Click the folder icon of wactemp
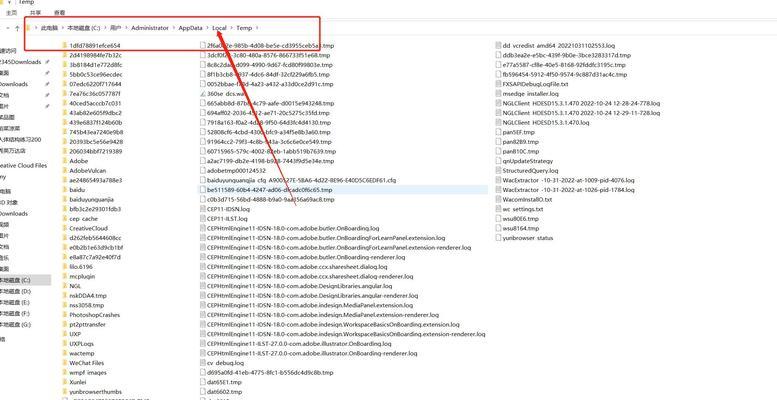The image size is (777, 400). pyautogui.click(x=64, y=353)
